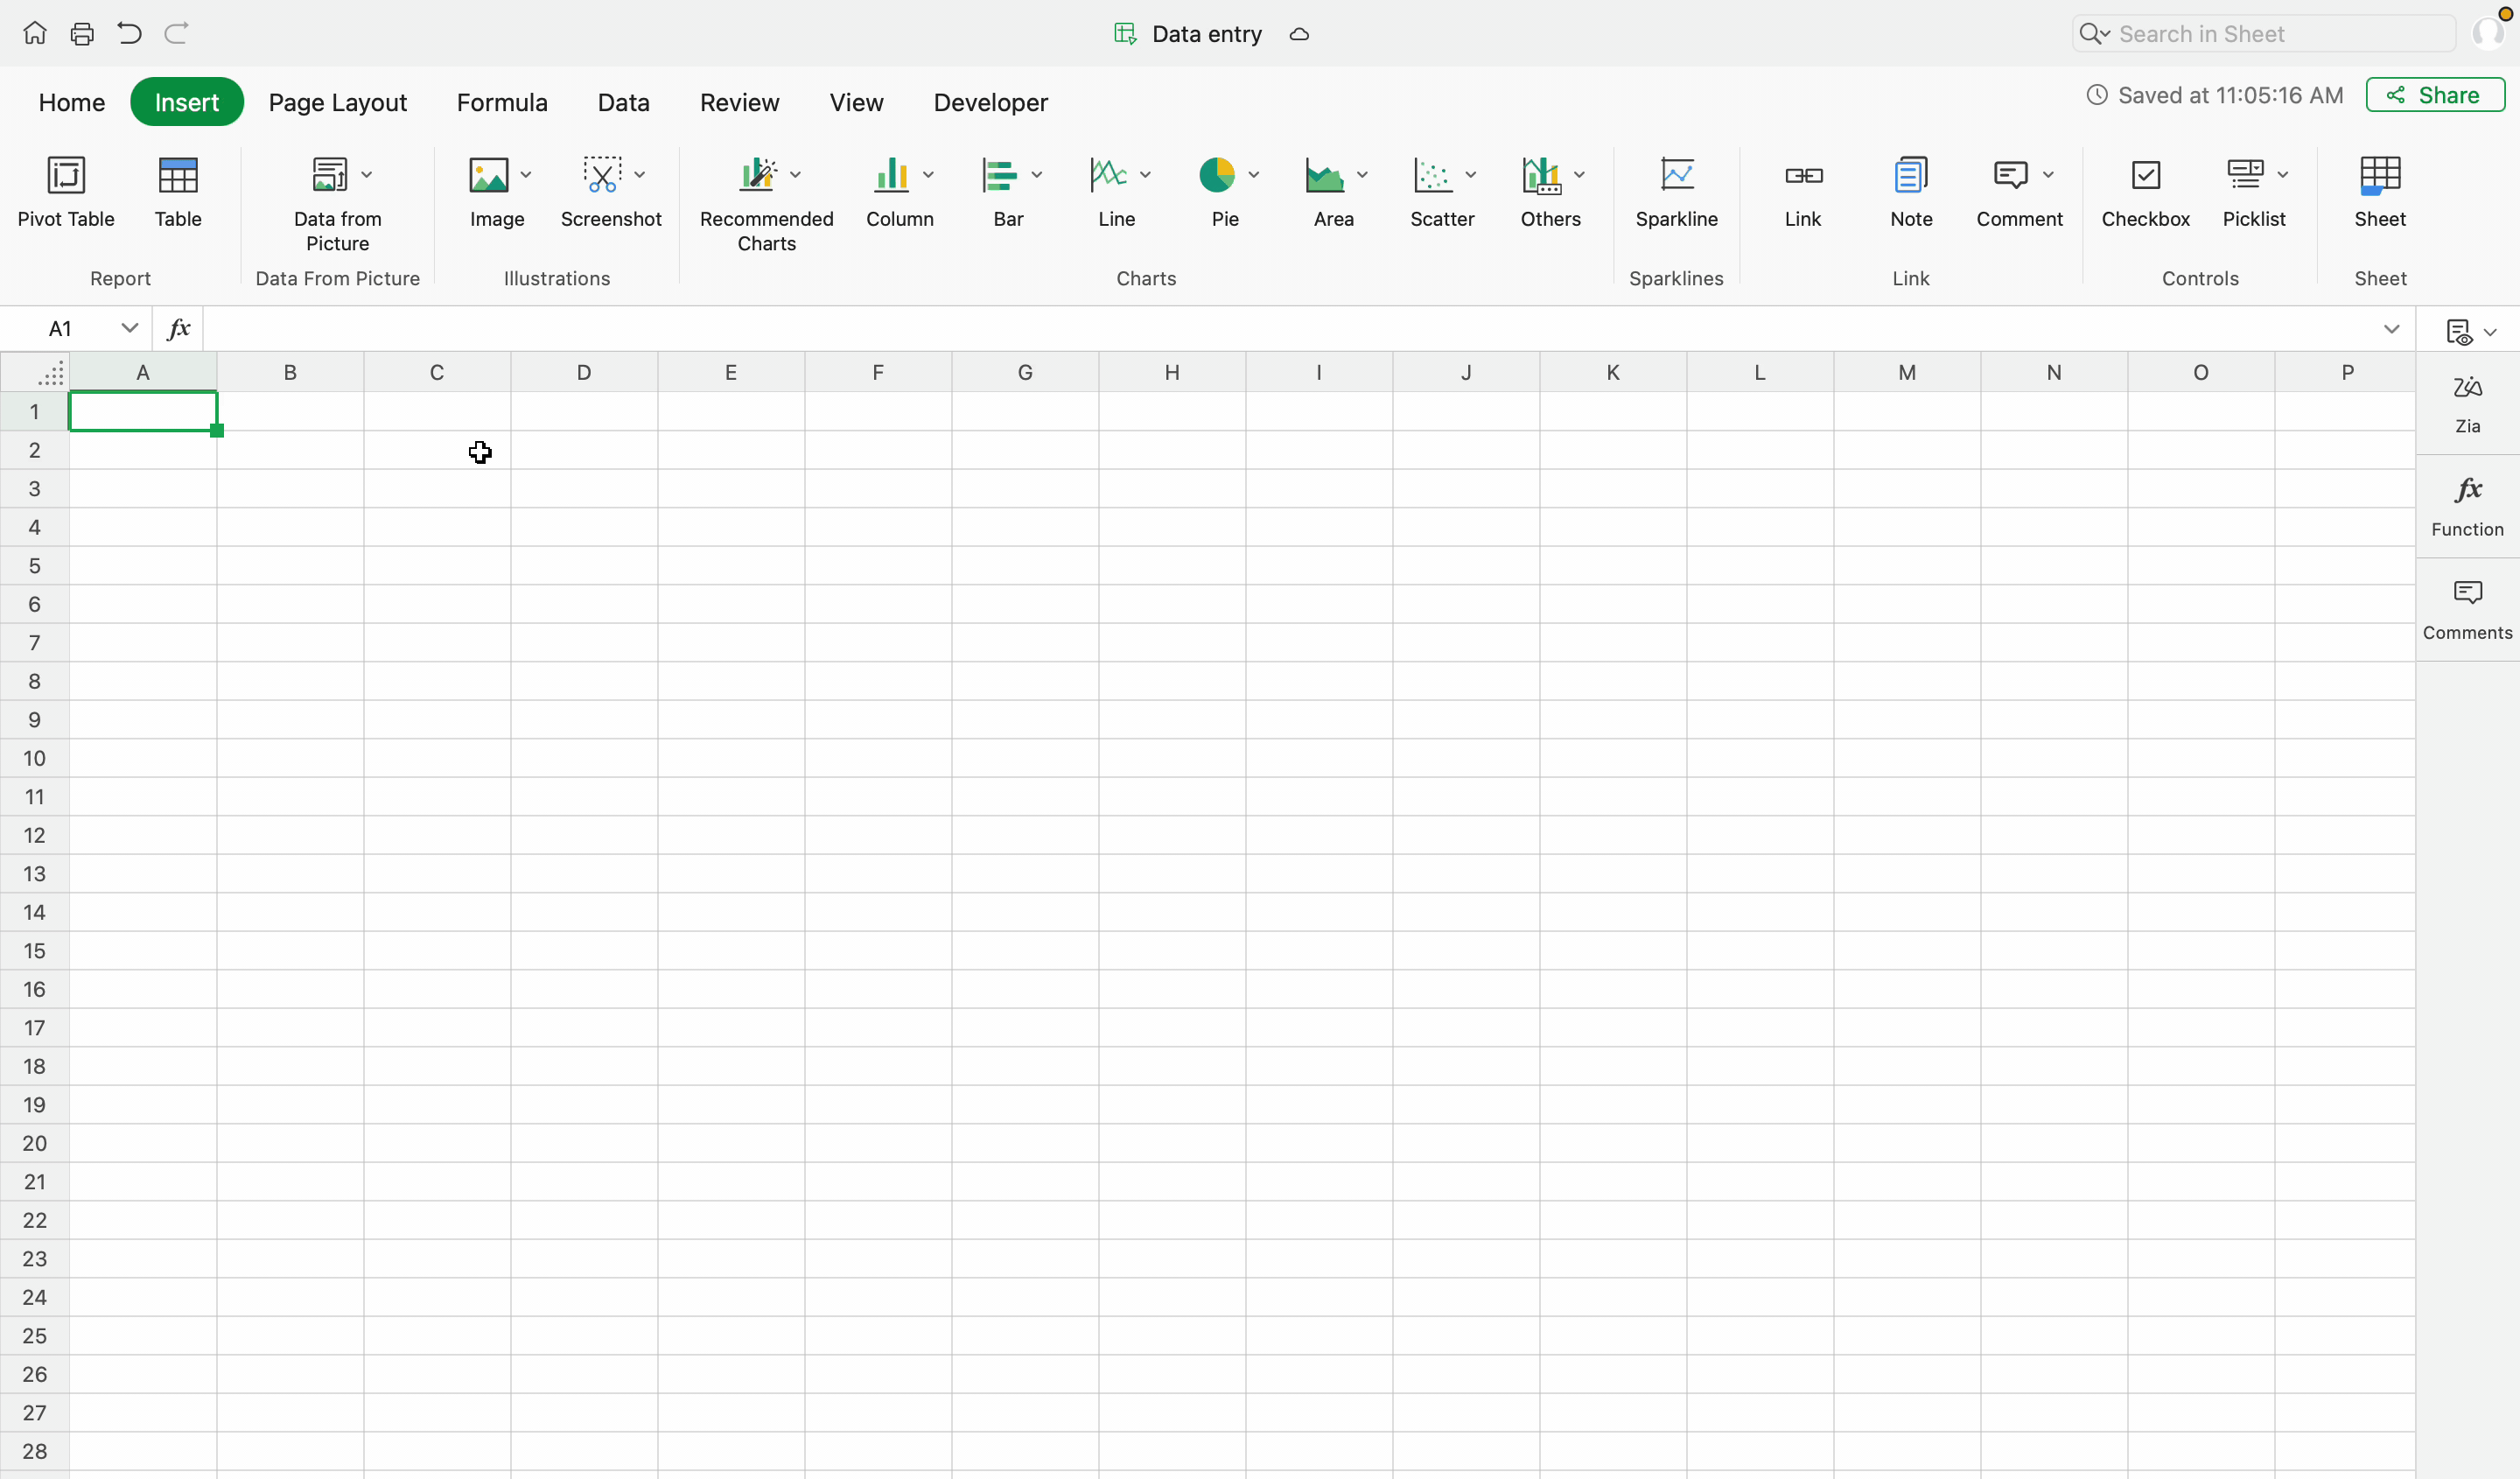Viewport: 2520px width, 1479px height.
Task: Open the Column chart dropdown arrow
Action: 928,175
